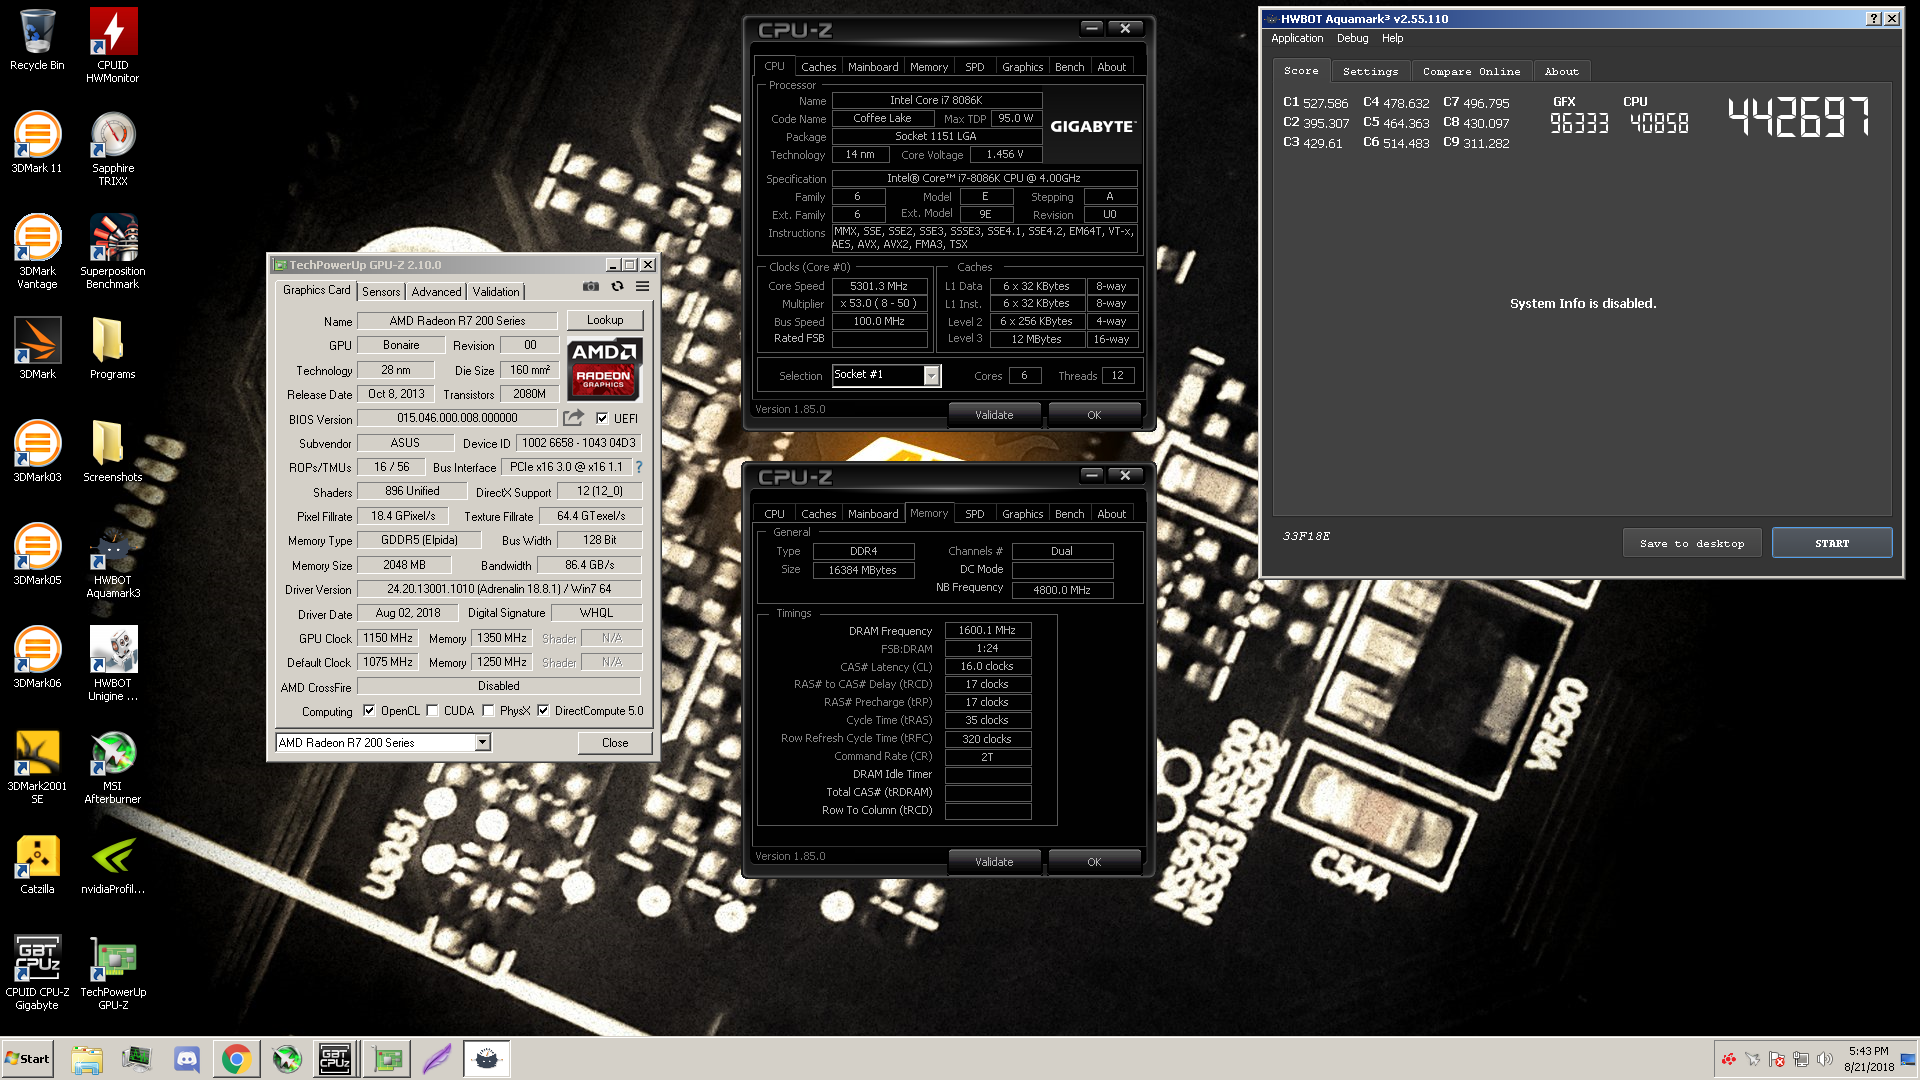Open the Socket #1 selection dropdown in CPU-Z
This screenshot has width=1920, height=1080.
[x=931, y=375]
